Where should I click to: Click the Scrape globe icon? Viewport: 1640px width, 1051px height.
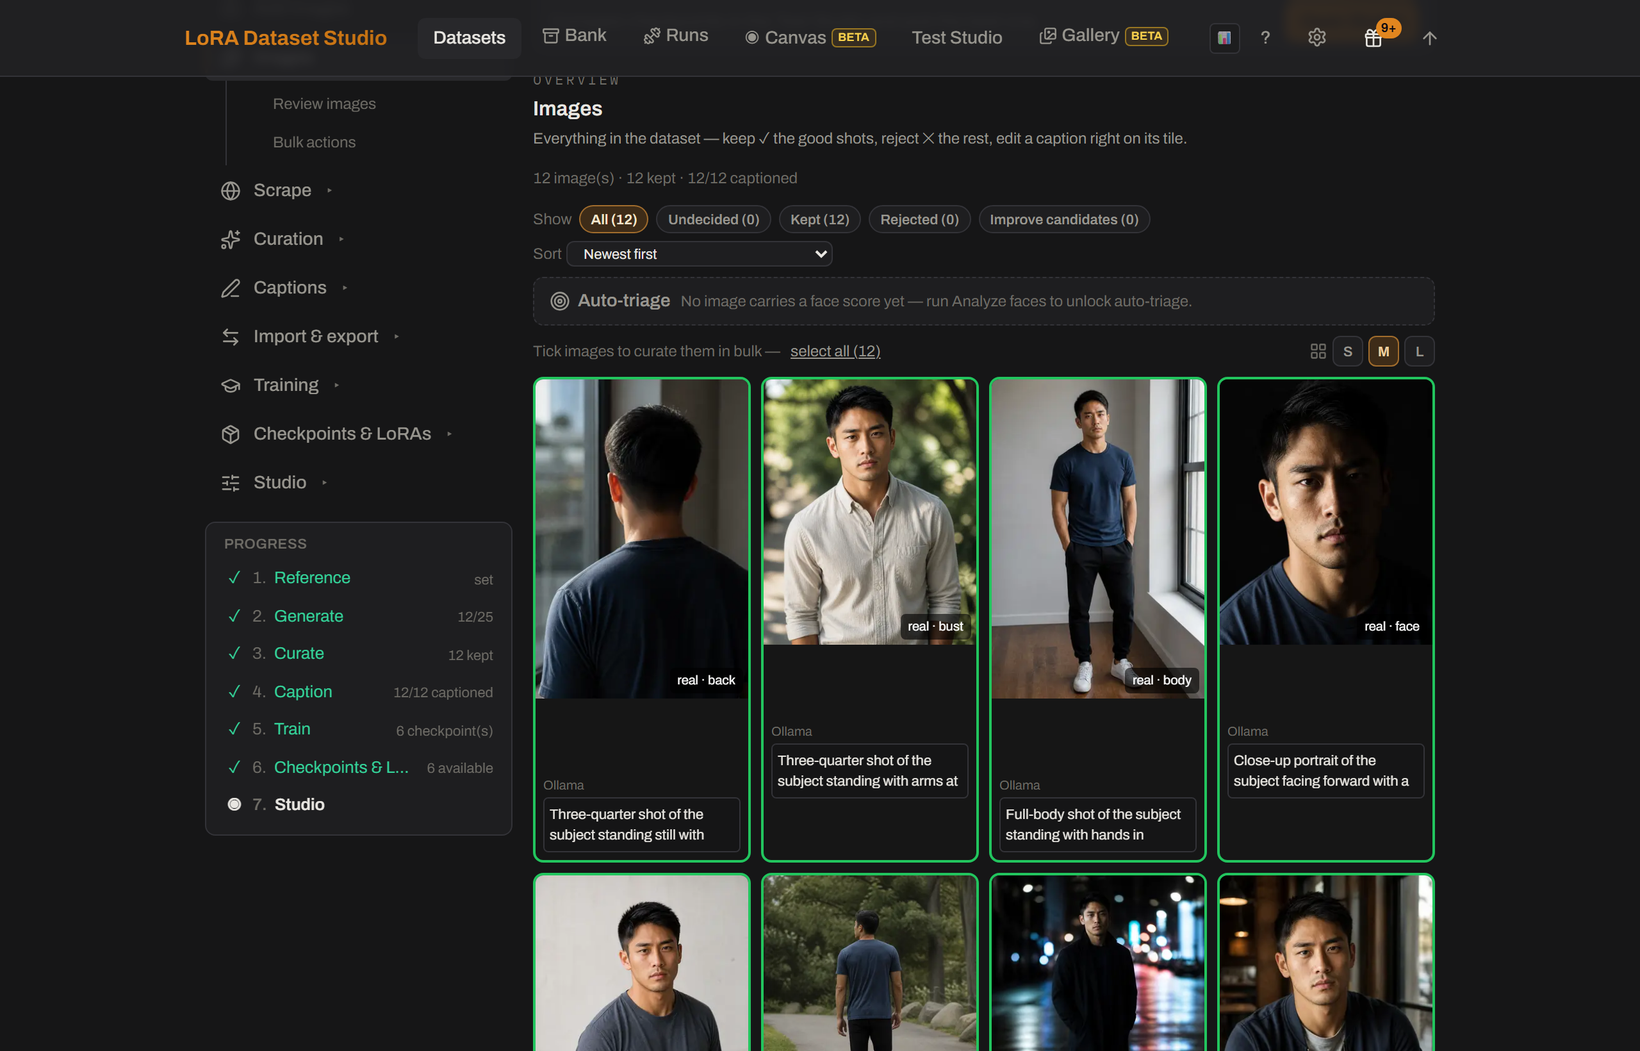tap(231, 191)
